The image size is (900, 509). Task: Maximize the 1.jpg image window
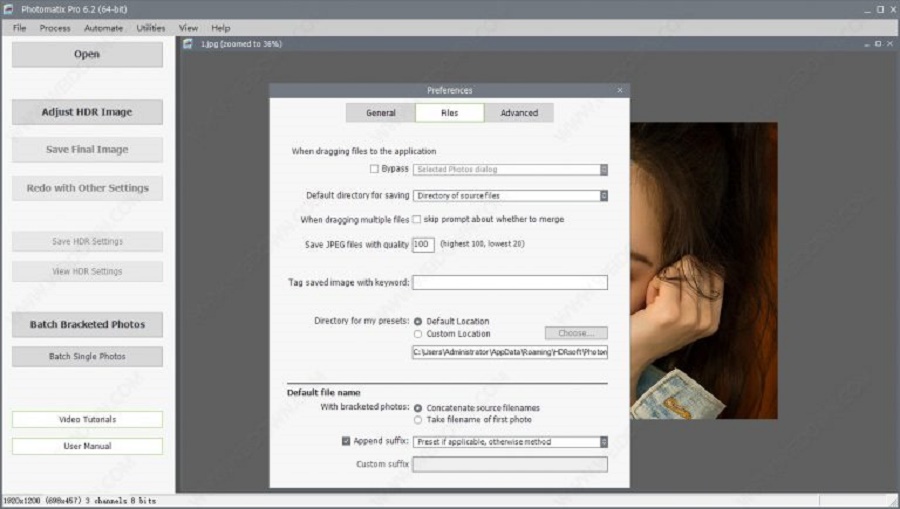coord(878,44)
